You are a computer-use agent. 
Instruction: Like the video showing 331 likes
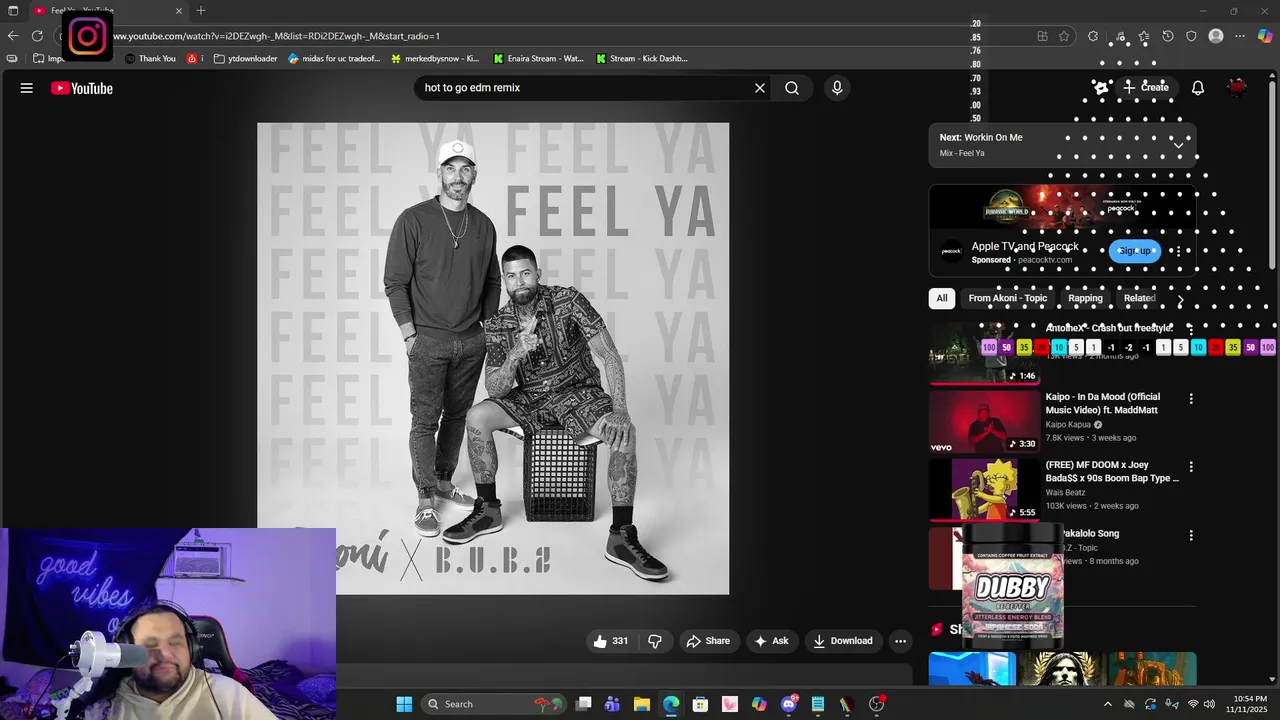[x=610, y=641]
